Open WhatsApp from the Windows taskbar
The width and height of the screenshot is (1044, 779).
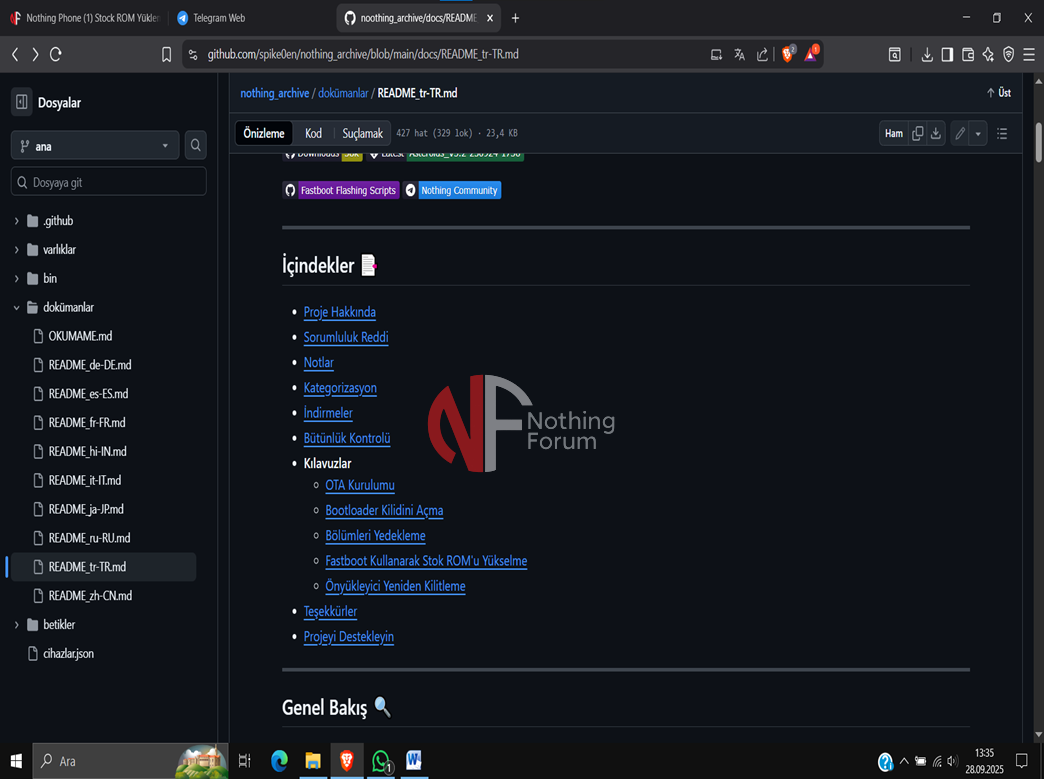(381, 761)
